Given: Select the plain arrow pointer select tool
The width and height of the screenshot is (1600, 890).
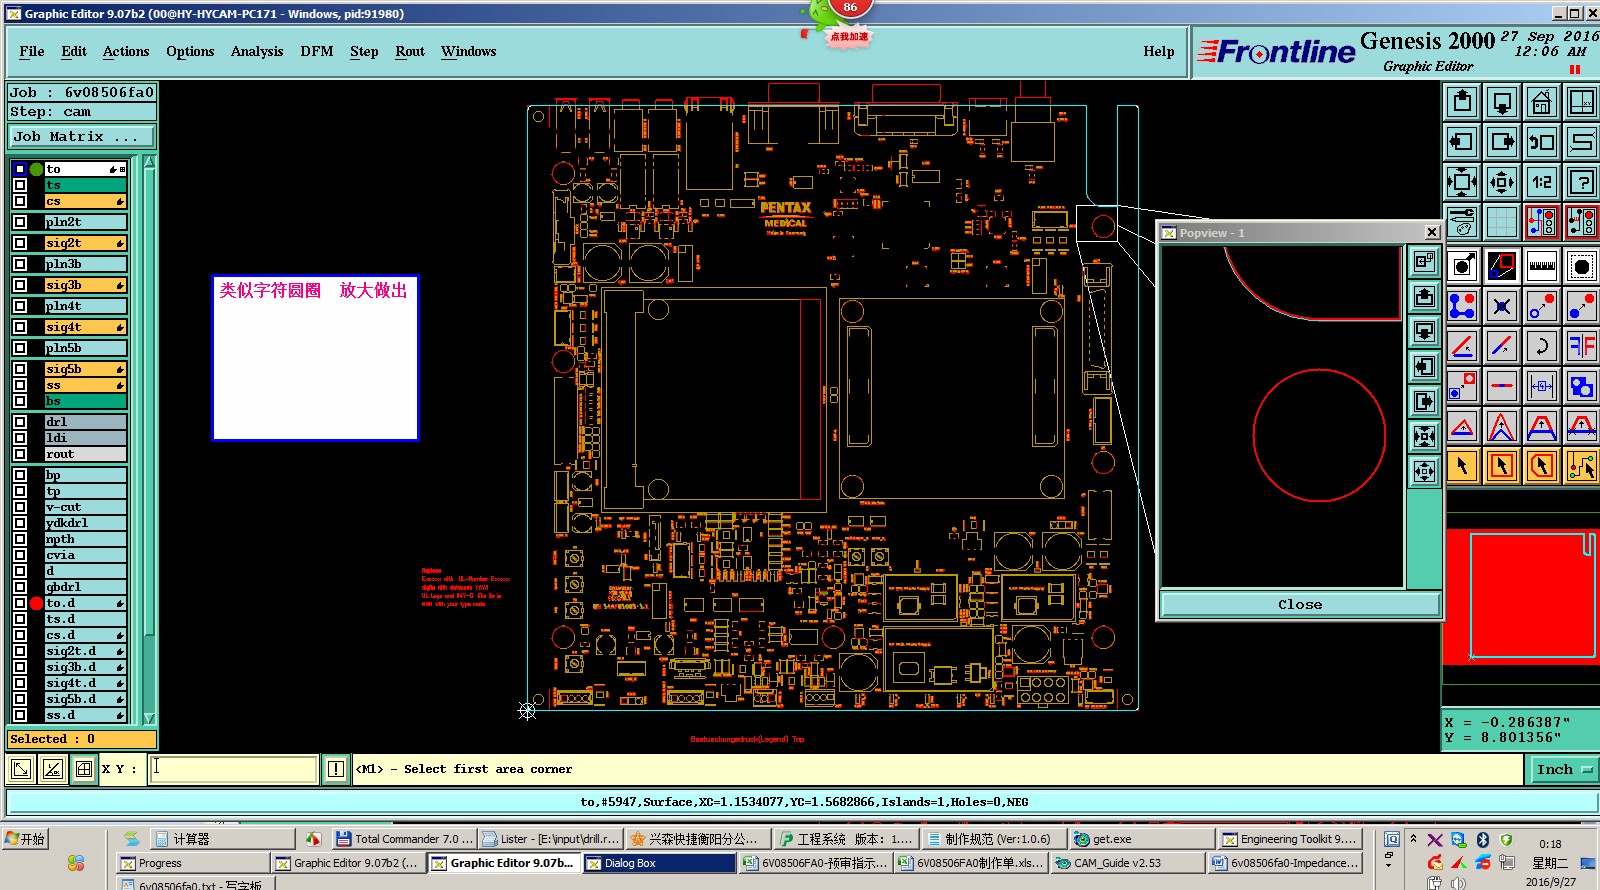Looking at the screenshot, I should 1462,466.
